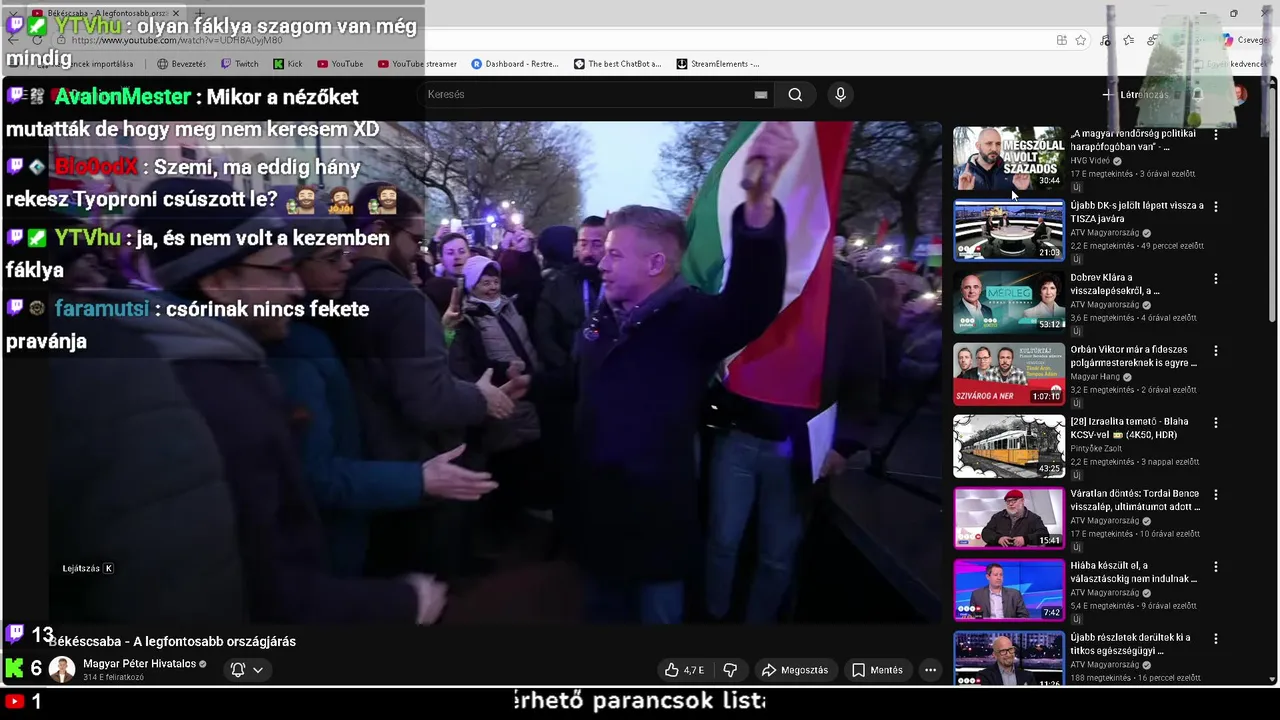The image size is (1280, 720).
Task: Open 'Megszólal a volt százados' video thumbnail
Action: [1009, 158]
